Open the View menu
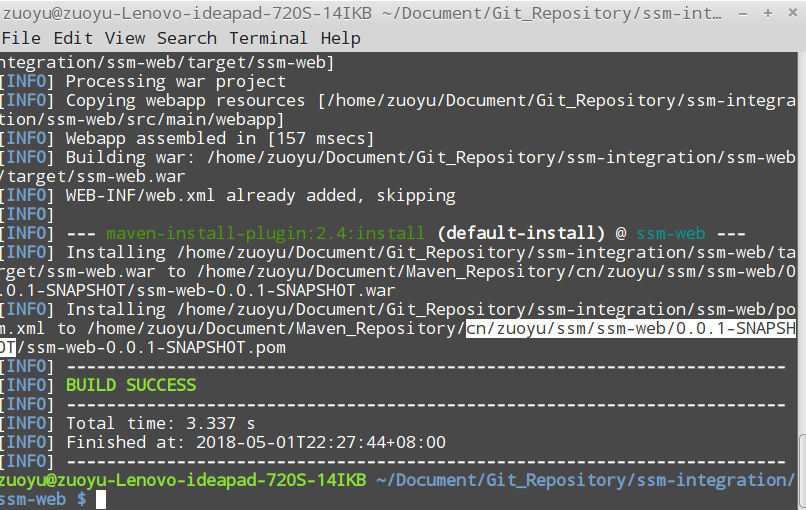 125,38
